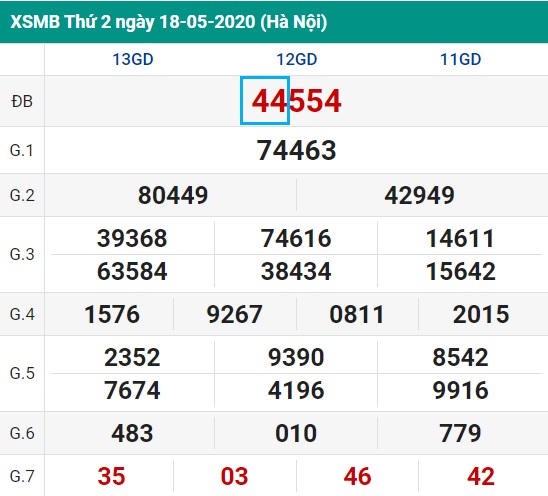Select the 13GD code label
The height and width of the screenshot is (496, 548).
pos(133,59)
